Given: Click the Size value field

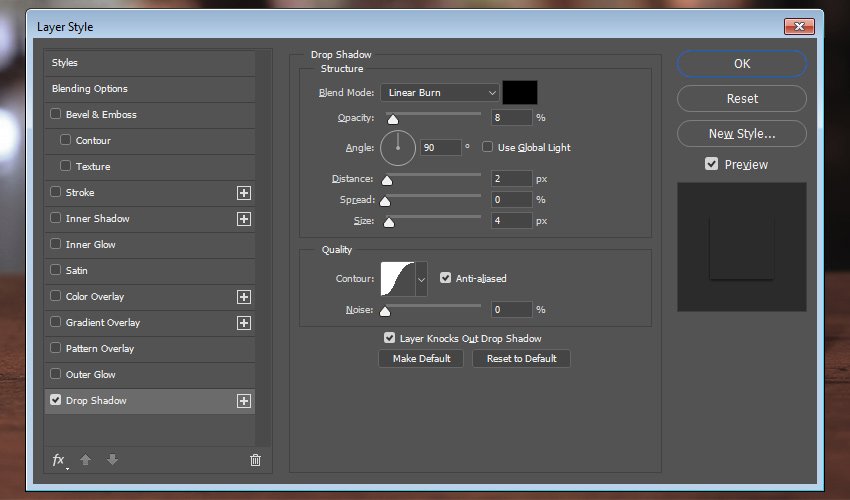Looking at the screenshot, I should (512, 221).
